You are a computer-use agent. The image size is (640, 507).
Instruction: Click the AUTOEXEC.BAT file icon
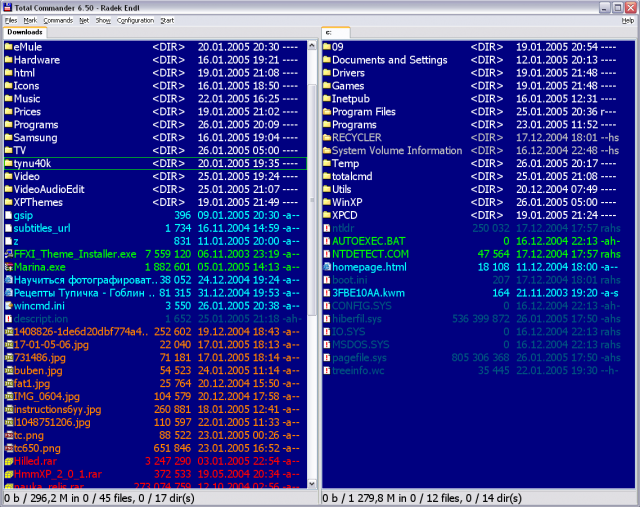coord(325,241)
